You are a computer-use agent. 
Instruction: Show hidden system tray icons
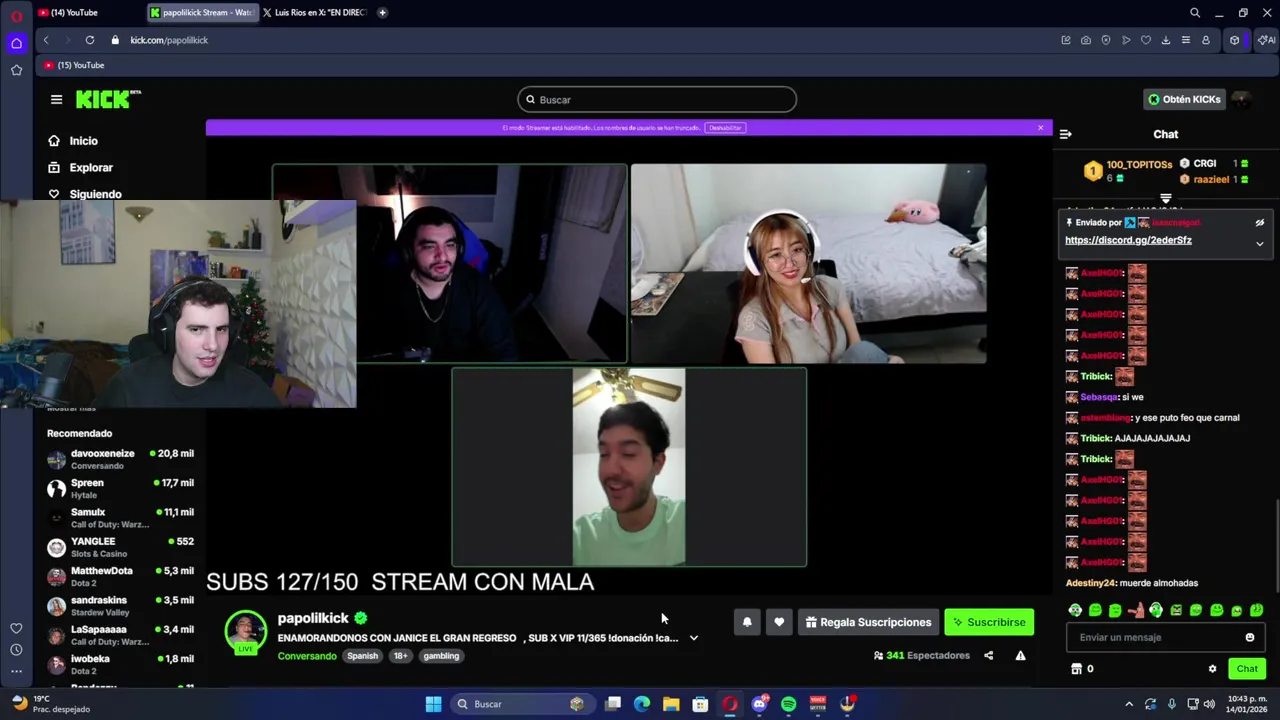point(1129,704)
